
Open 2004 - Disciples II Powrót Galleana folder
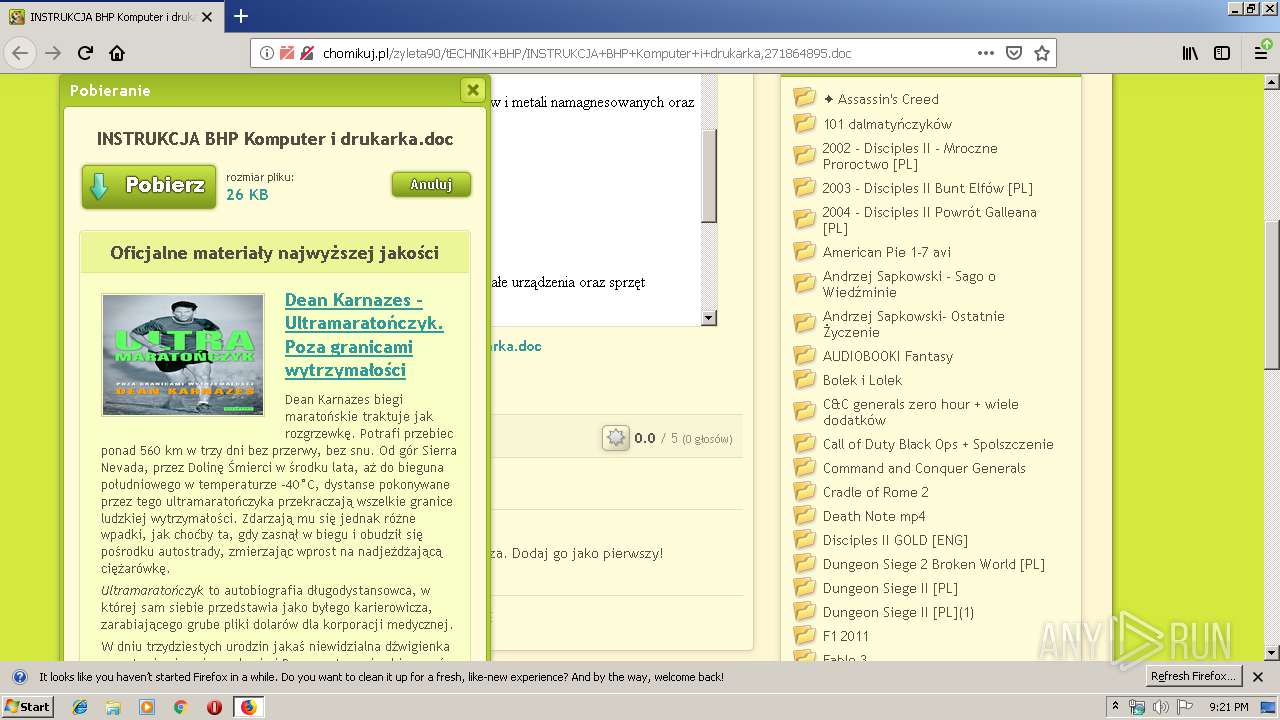click(929, 220)
